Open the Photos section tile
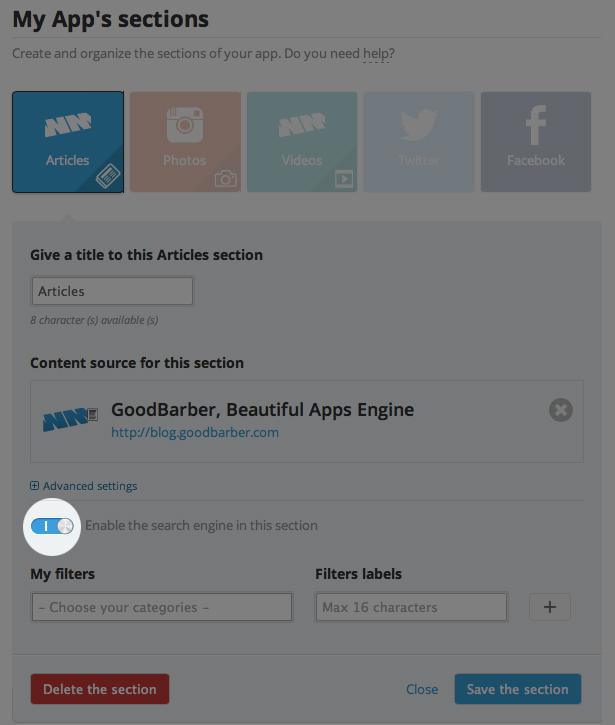Screen dimensions: 615x725 coord(185,141)
